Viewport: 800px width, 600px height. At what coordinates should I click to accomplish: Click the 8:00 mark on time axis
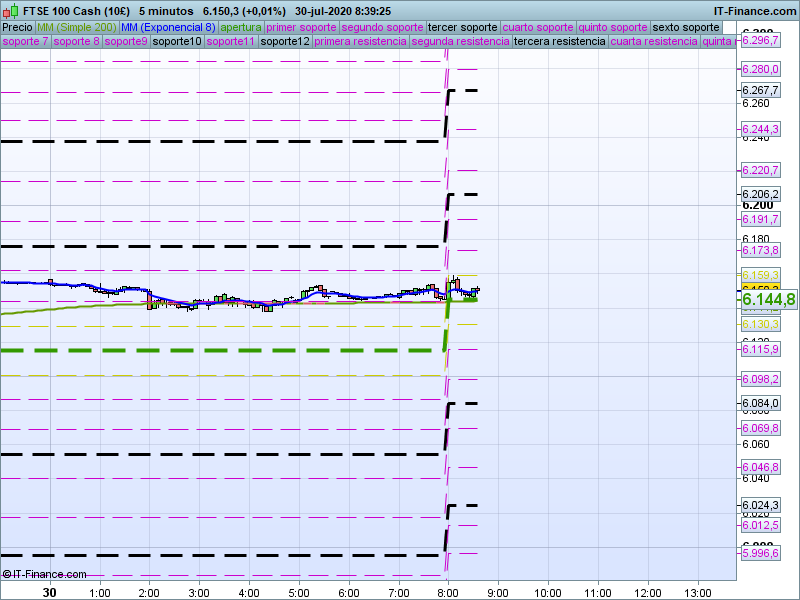click(448, 592)
